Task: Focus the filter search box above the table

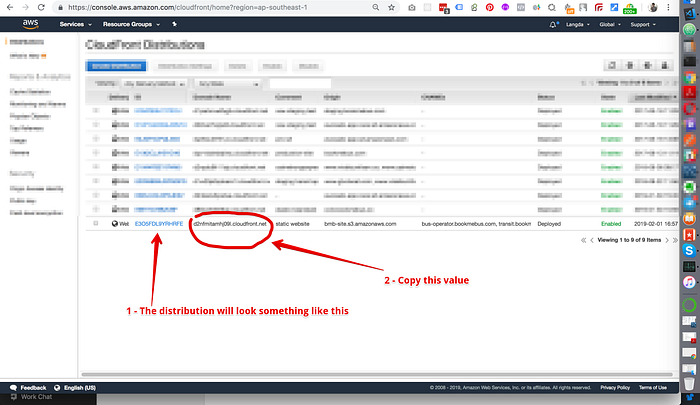Action: (300, 84)
